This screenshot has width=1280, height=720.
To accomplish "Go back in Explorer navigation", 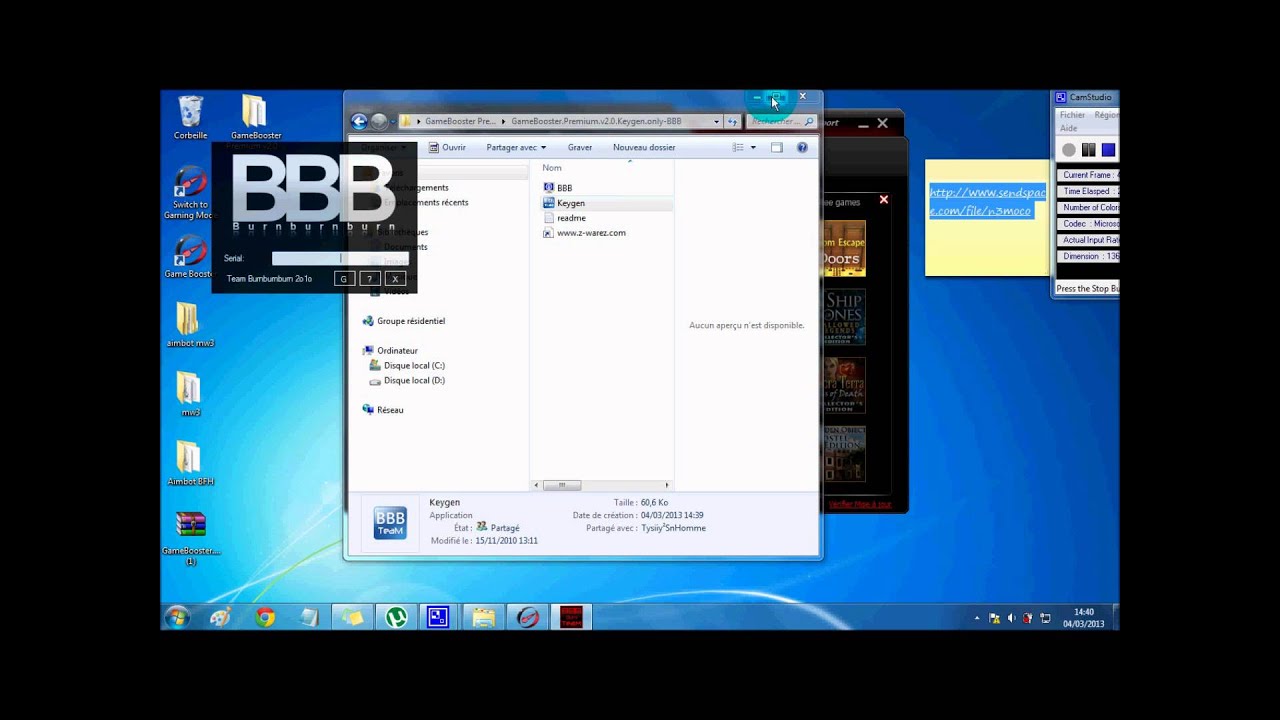I will point(359,122).
